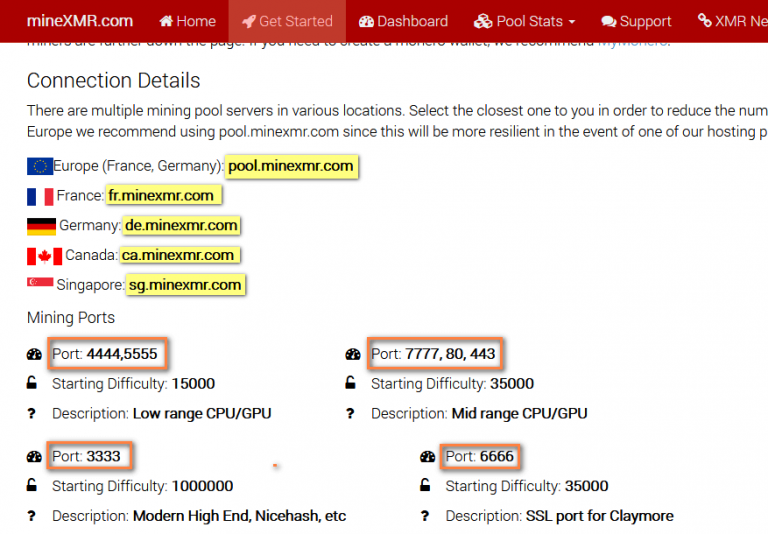Click the Port 3333 highlighted box
Viewport: 768px width, 534px height.
[88, 457]
